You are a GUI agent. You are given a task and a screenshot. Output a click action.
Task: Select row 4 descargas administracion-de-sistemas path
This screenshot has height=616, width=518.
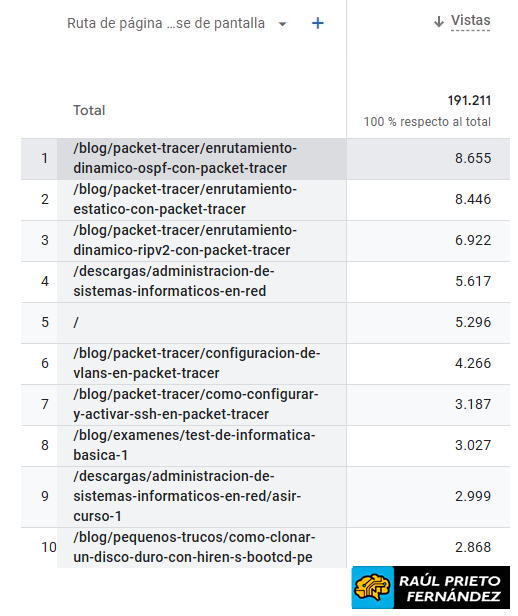174,281
